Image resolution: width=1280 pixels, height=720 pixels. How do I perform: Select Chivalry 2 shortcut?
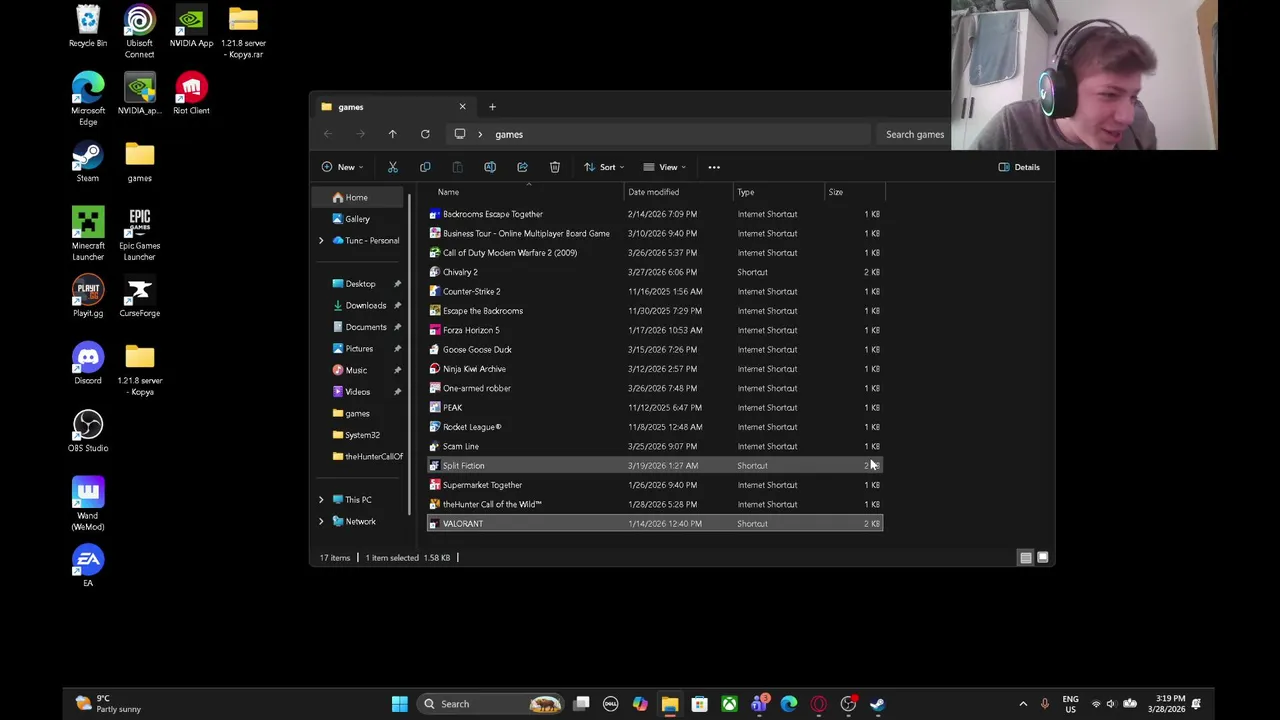[655, 272]
